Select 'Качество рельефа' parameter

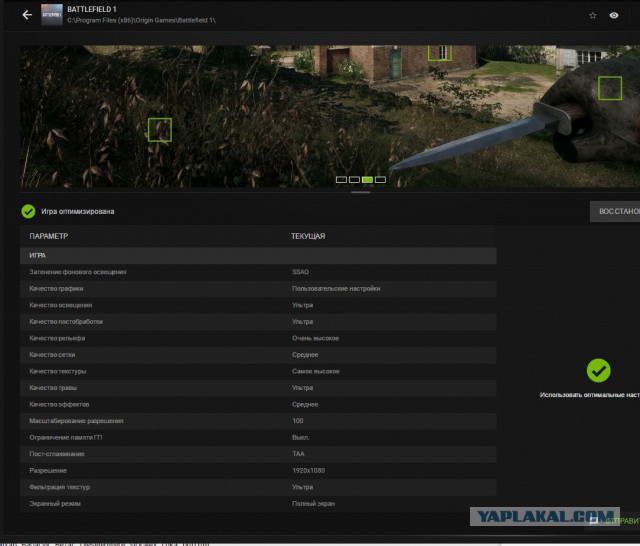tap(57, 338)
